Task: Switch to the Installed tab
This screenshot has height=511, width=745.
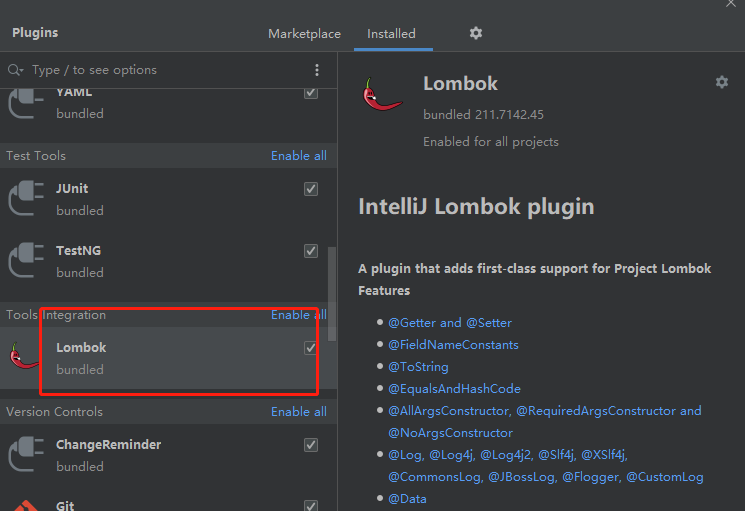Action: point(391,34)
